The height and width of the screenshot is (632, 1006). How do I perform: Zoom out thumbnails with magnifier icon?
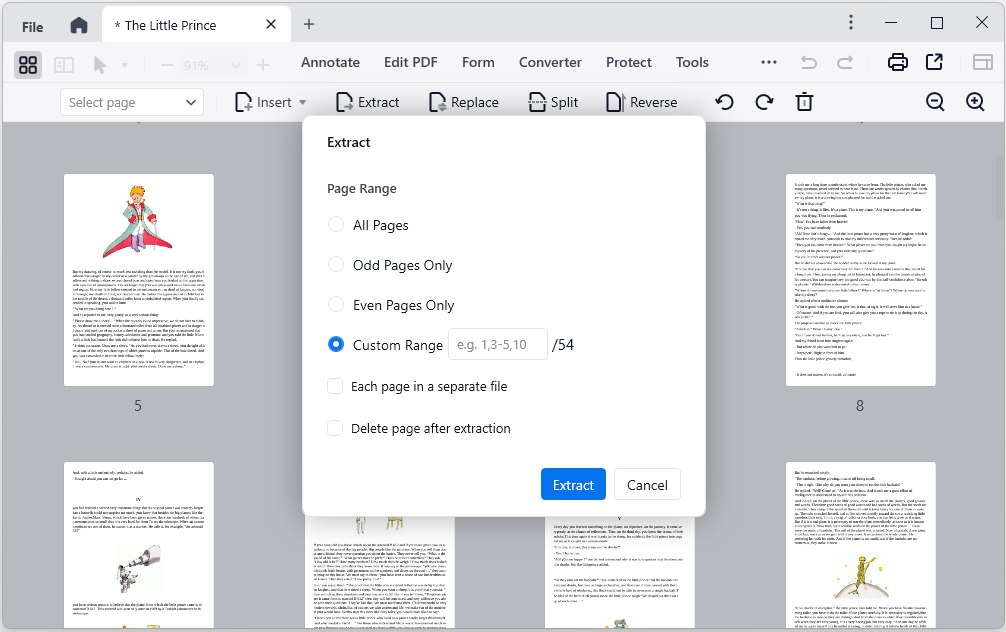click(935, 102)
